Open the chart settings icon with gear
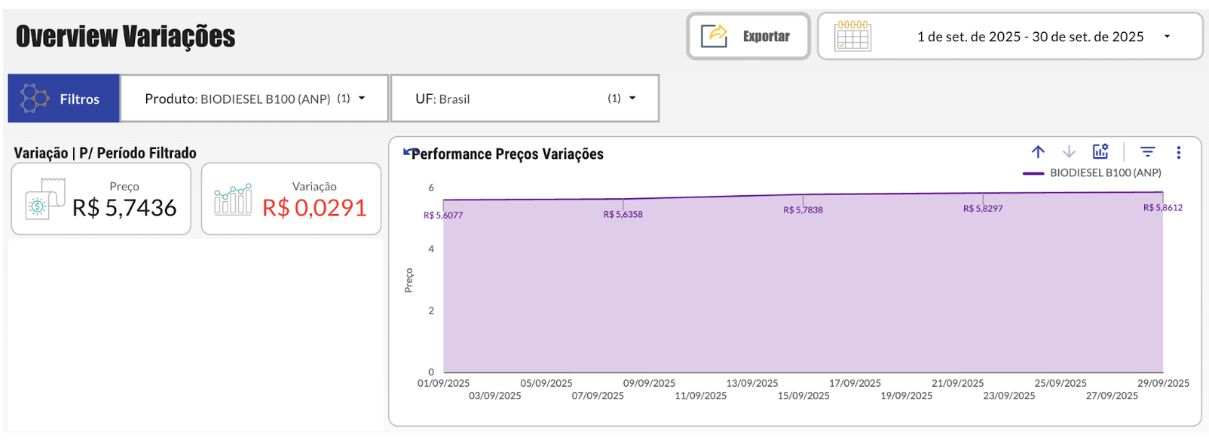1209x441 pixels. point(1100,152)
